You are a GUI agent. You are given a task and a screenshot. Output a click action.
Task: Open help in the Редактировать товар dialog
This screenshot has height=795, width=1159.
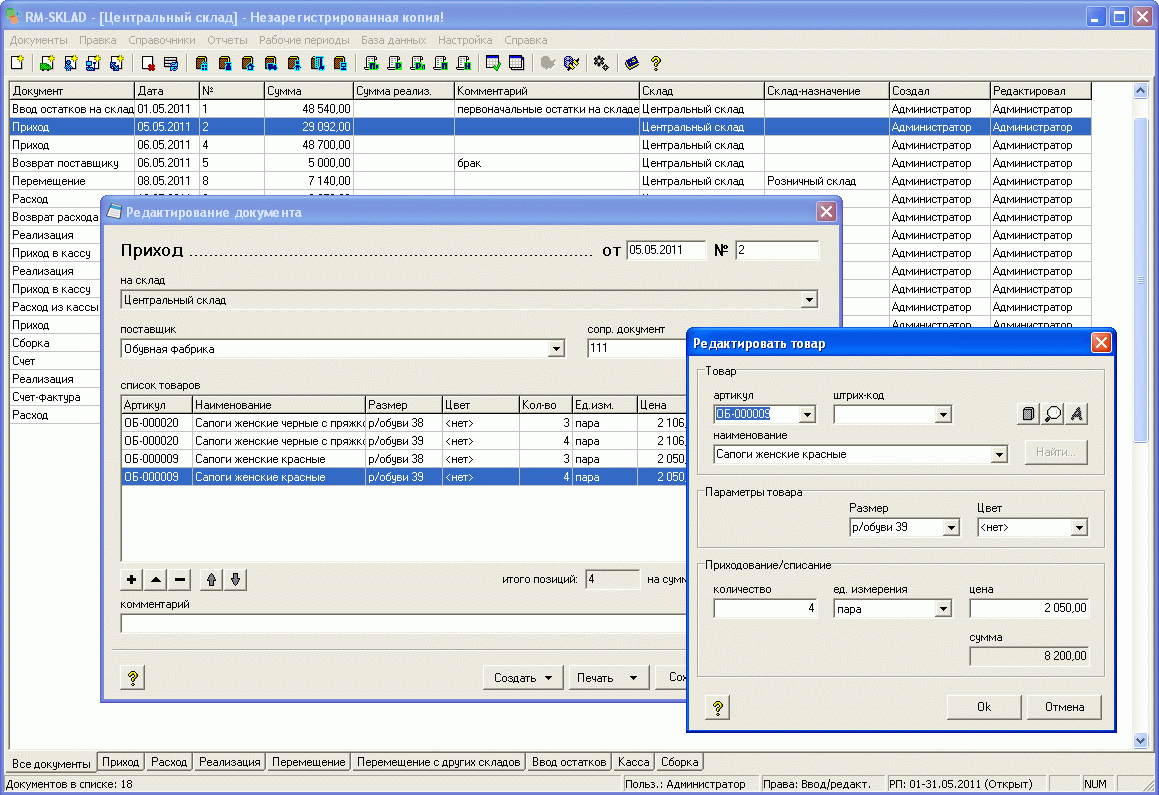(x=717, y=707)
